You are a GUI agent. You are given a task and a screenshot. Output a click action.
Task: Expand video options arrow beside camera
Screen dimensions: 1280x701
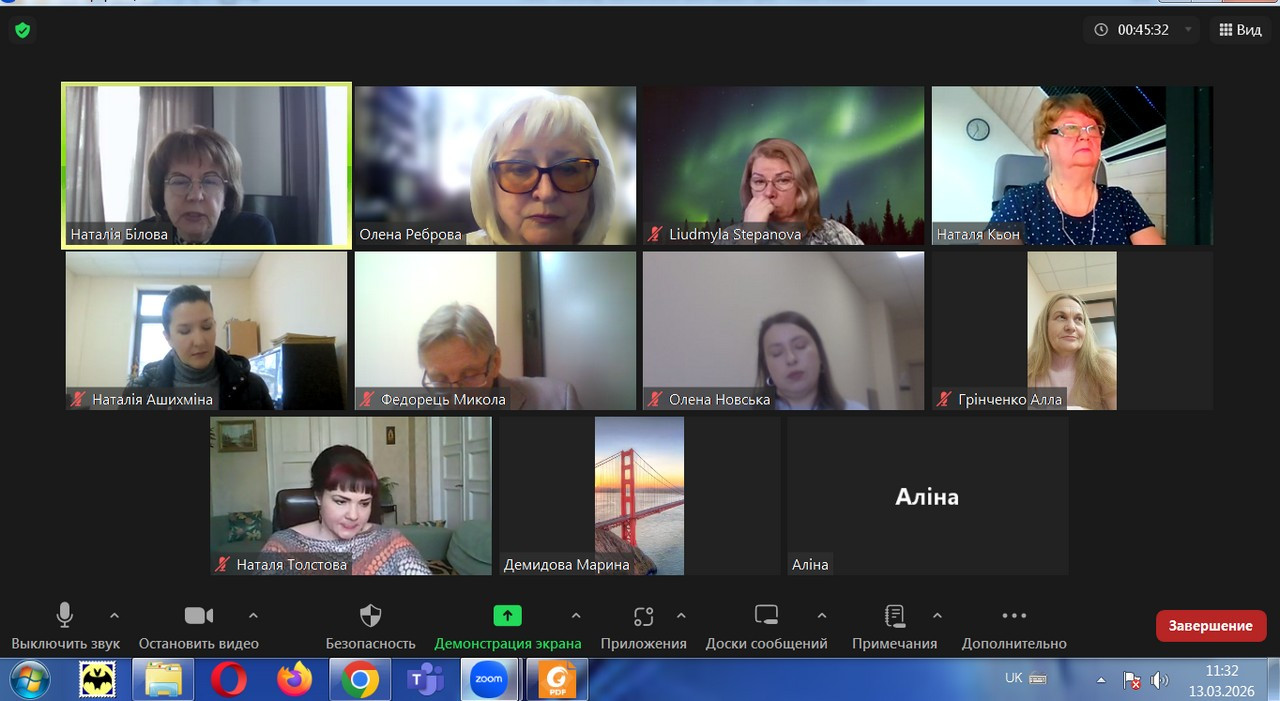click(253, 616)
